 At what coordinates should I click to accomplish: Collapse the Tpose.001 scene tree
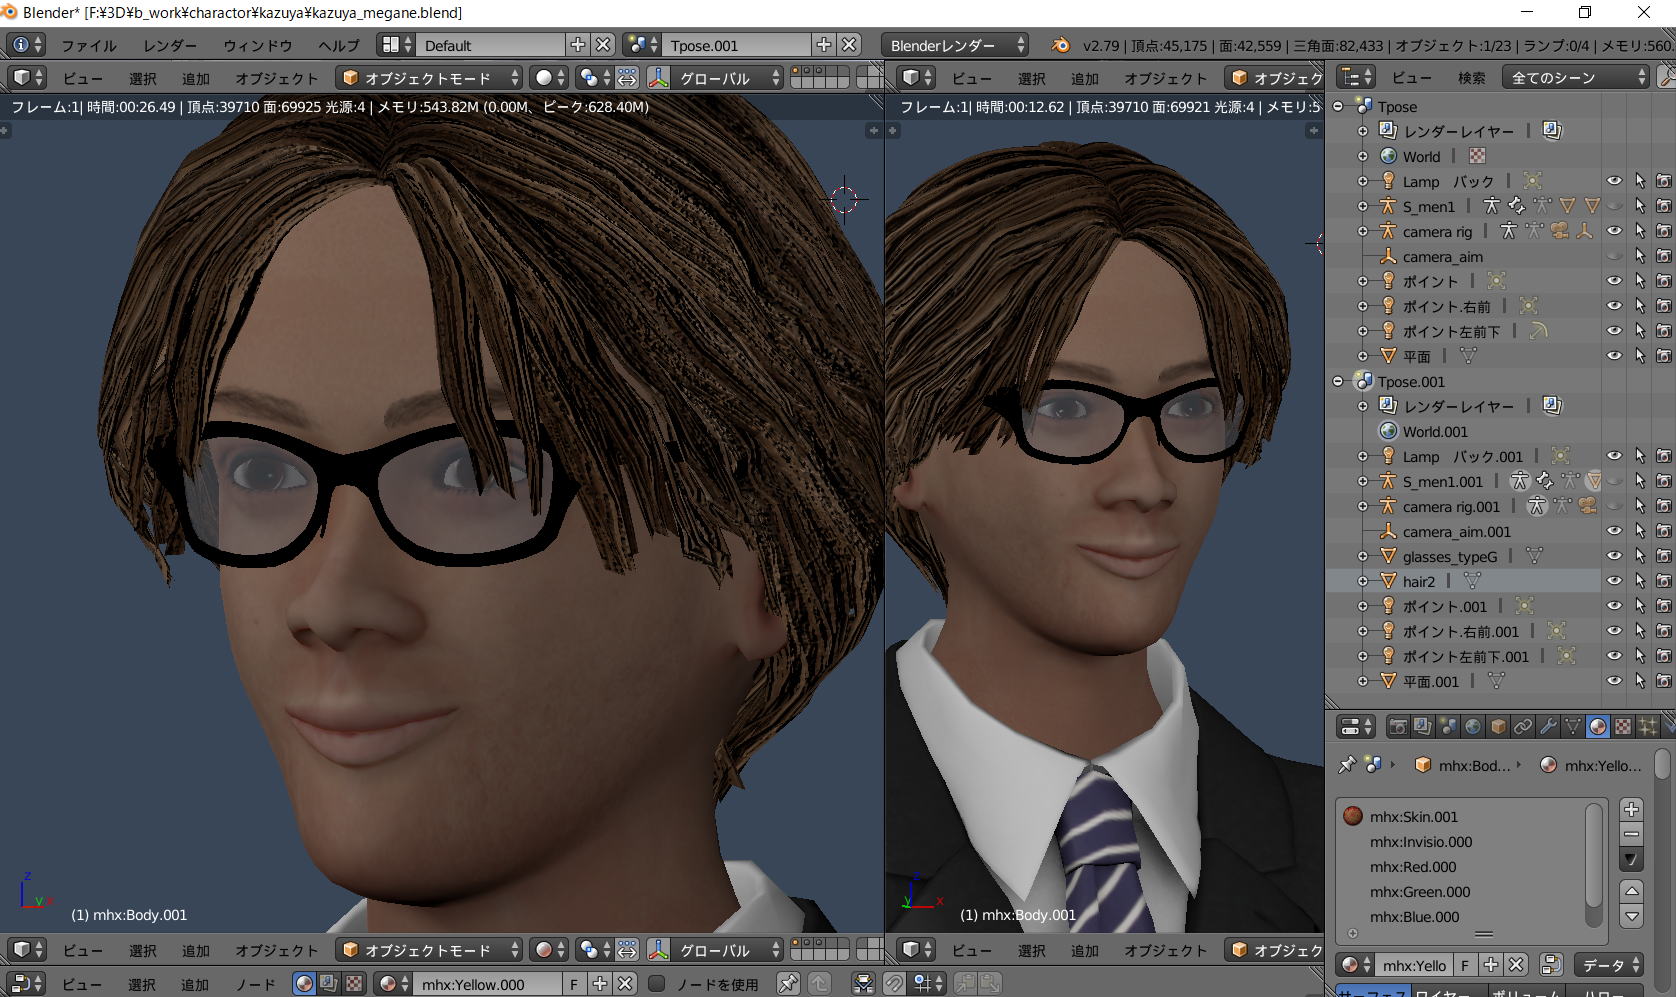[x=1339, y=381]
